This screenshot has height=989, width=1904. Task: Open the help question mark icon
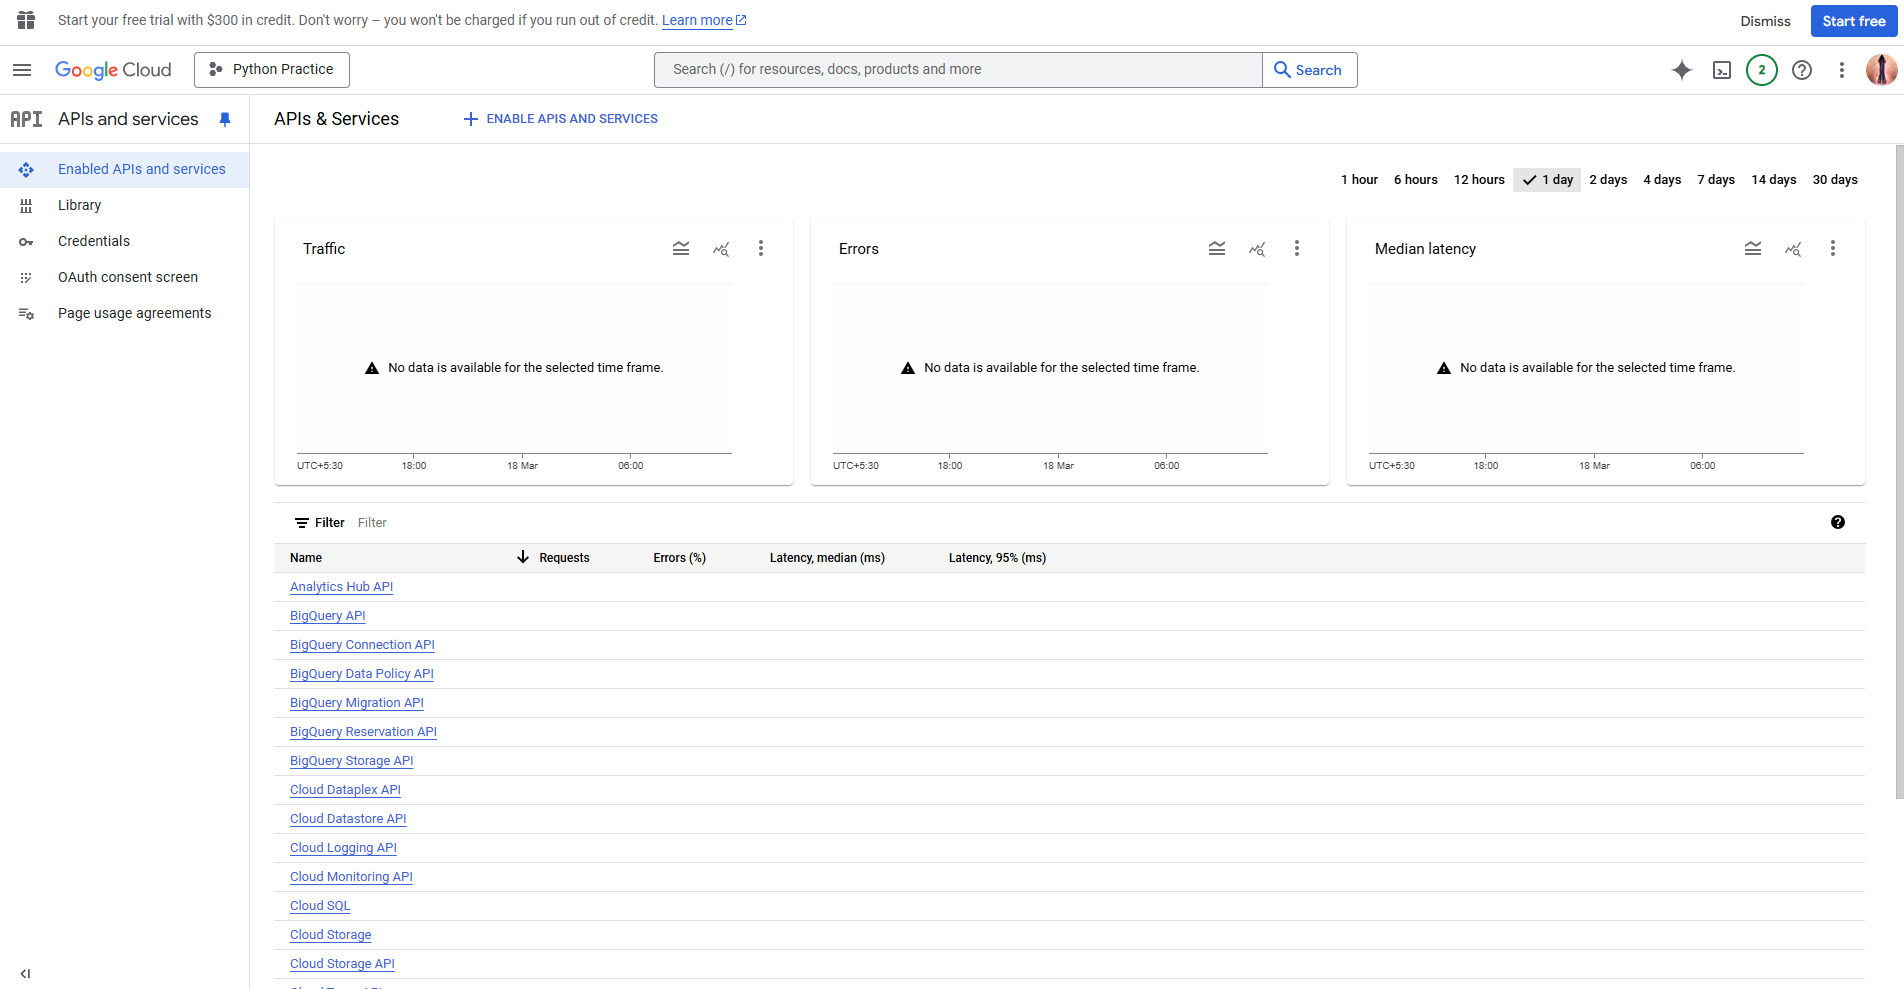(x=1802, y=70)
